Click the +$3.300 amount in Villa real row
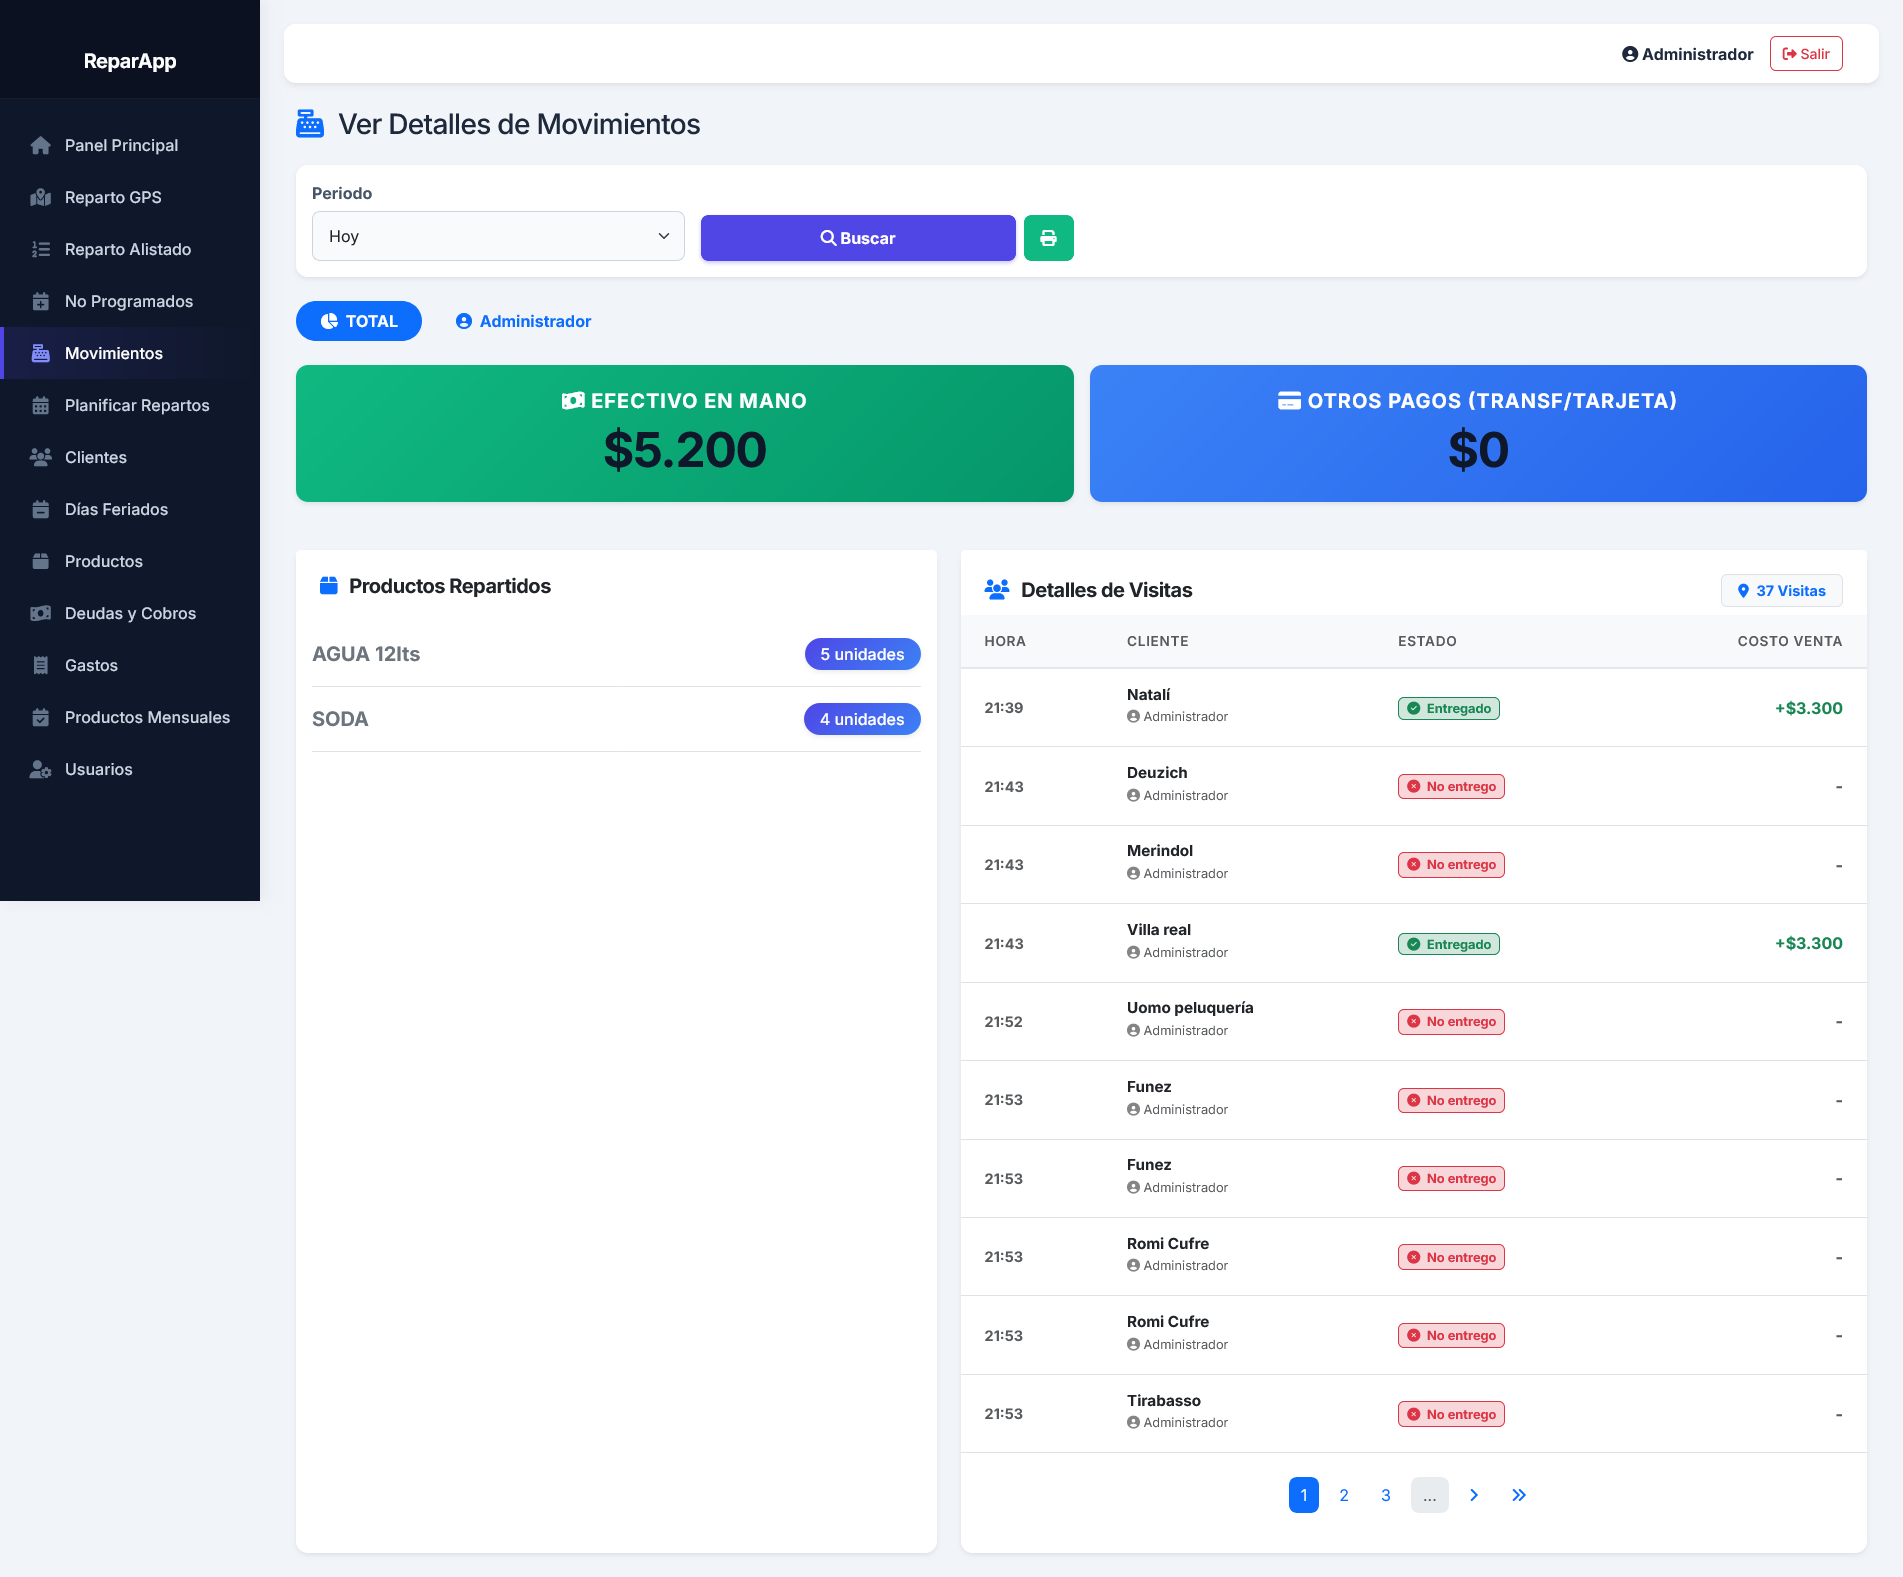1903x1577 pixels. tap(1808, 943)
